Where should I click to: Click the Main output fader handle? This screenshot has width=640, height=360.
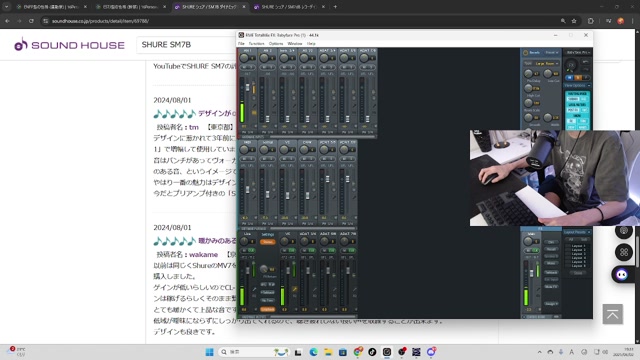(531, 273)
